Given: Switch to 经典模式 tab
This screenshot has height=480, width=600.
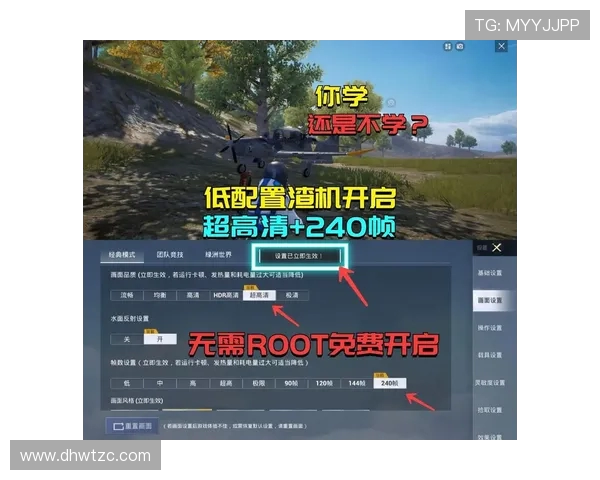Looking at the screenshot, I should tap(122, 255).
